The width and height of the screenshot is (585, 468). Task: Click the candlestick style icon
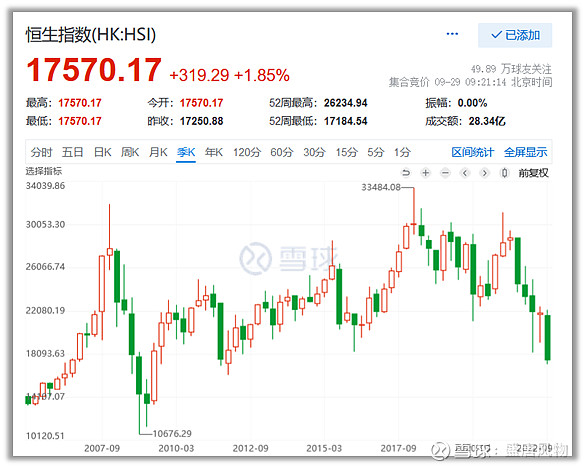[504, 173]
